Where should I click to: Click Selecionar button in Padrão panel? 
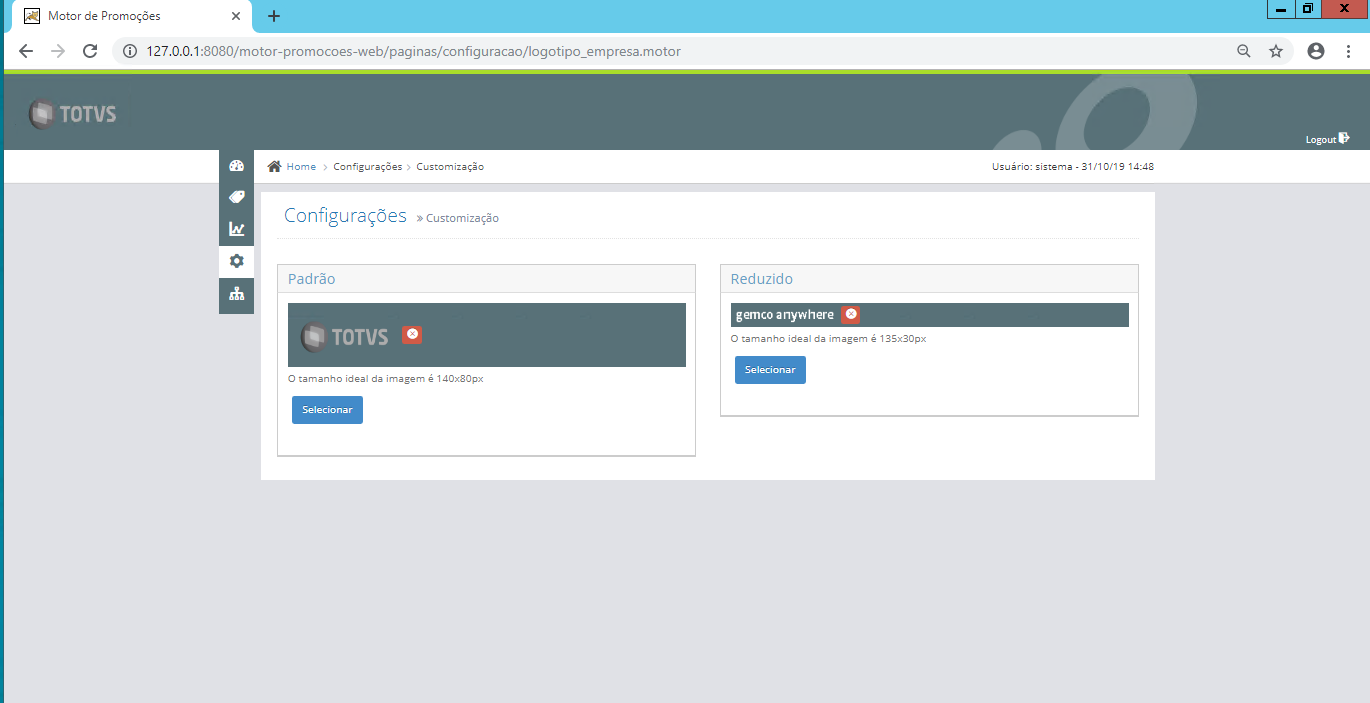pos(327,410)
